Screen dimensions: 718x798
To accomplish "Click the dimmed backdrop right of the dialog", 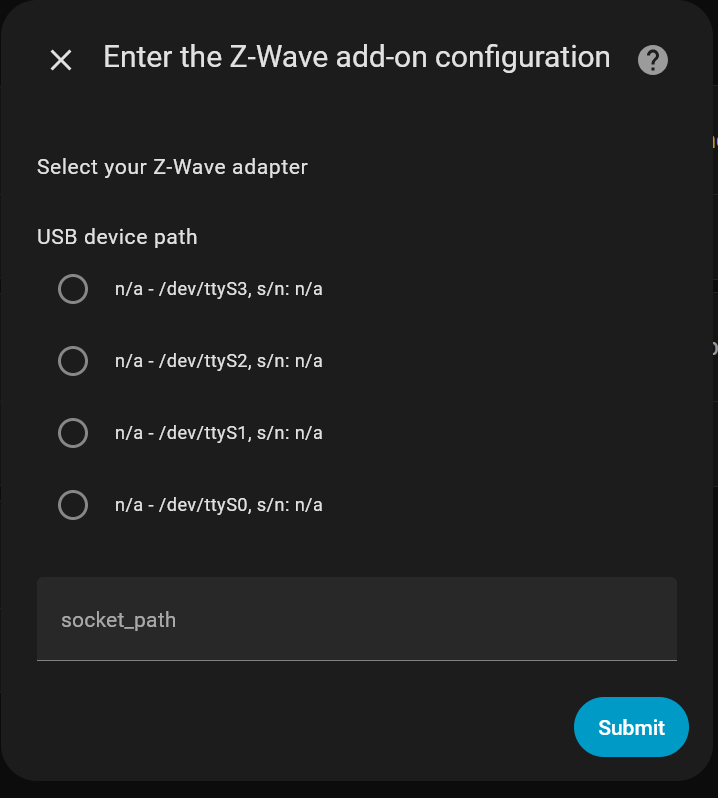I will (x=715, y=450).
